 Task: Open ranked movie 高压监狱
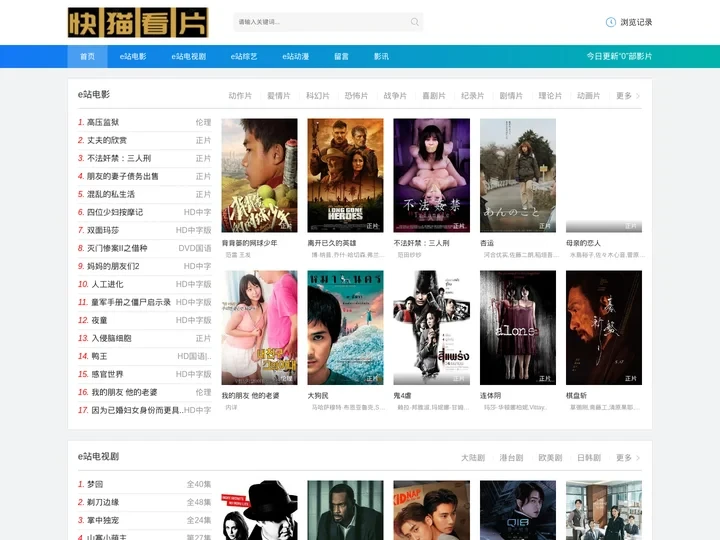103,122
